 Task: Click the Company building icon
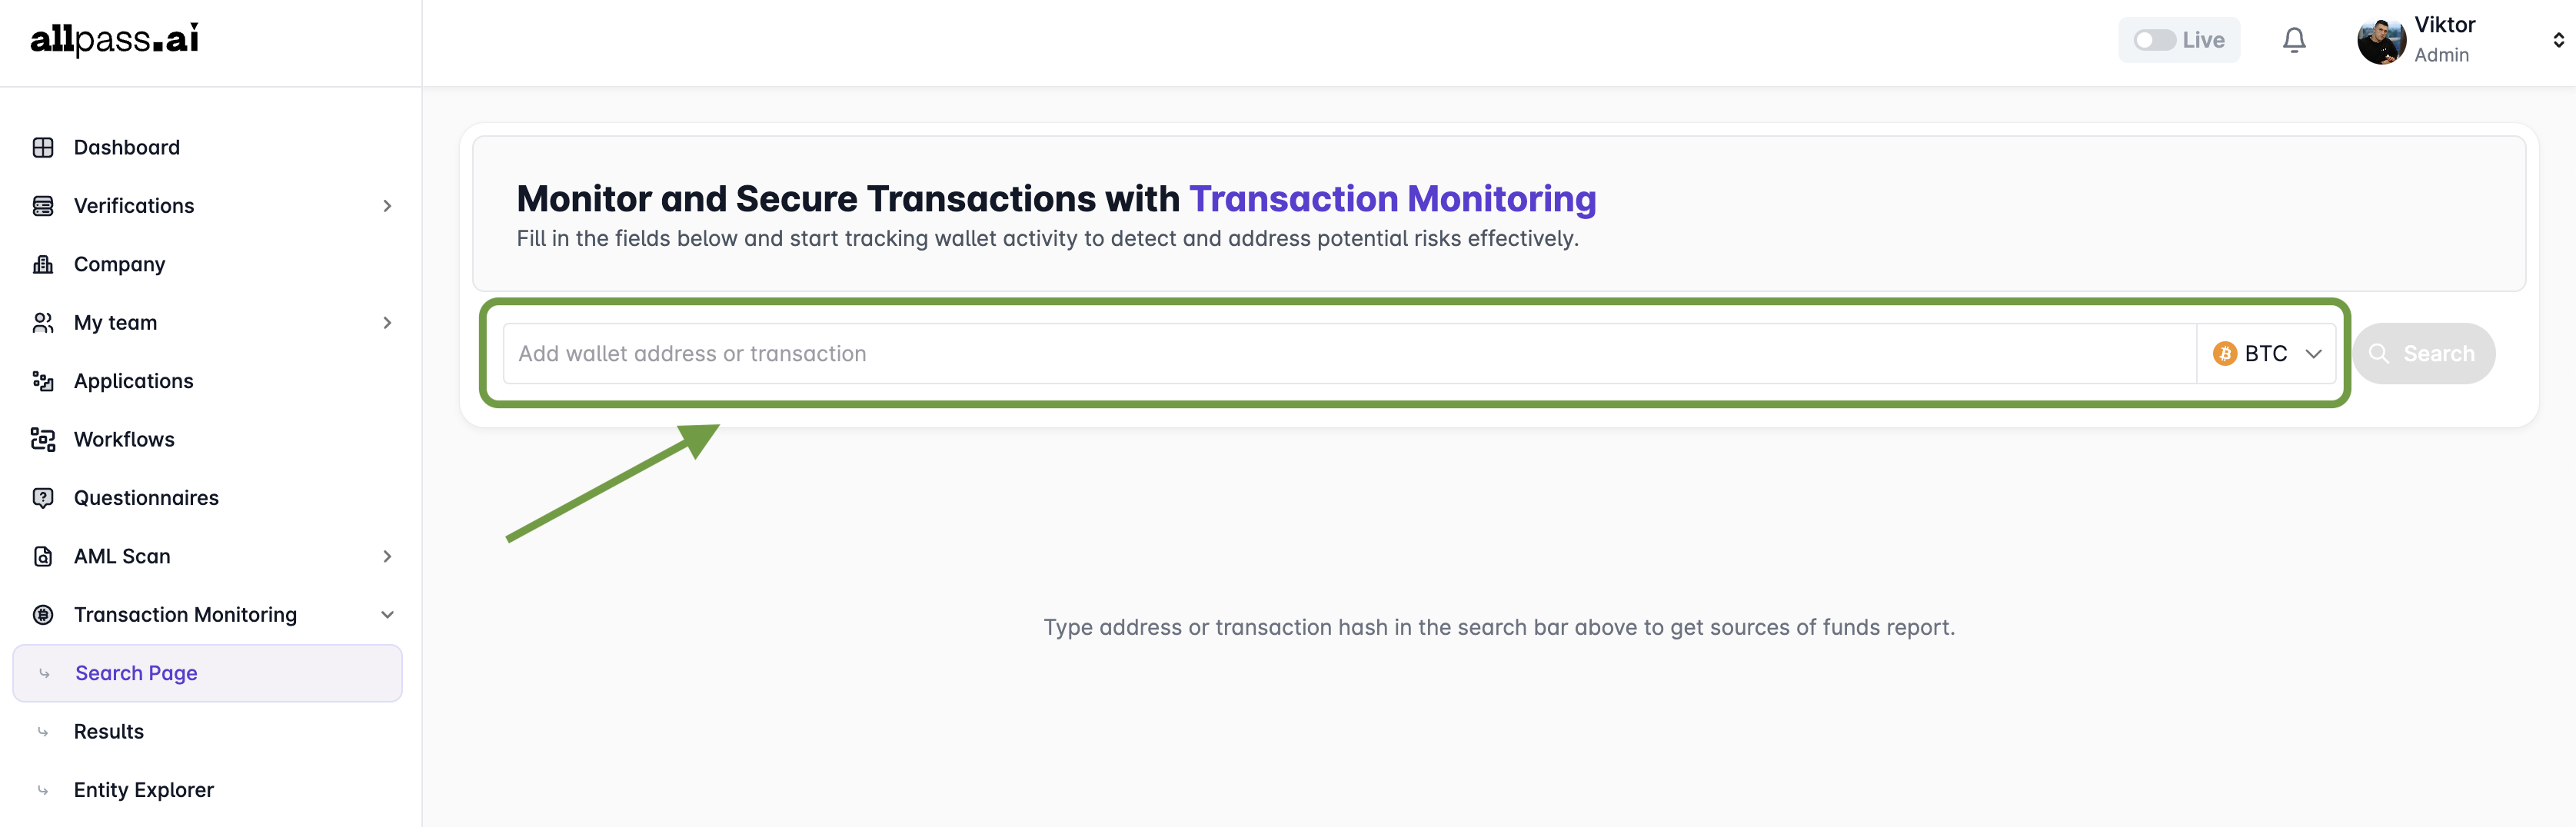(x=43, y=264)
